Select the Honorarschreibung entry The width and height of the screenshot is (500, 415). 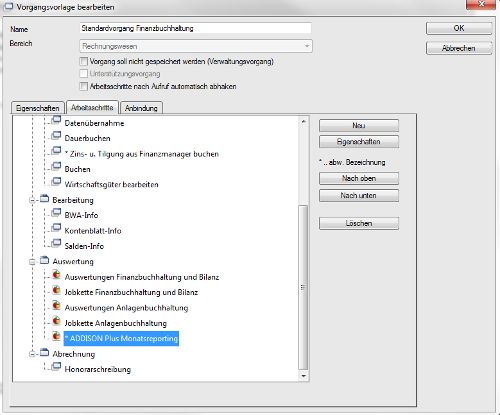(98, 369)
